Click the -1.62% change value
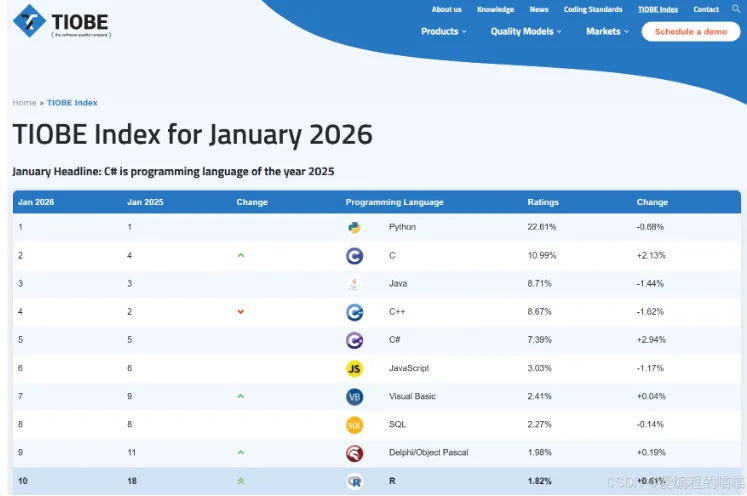Image resolution: width=747 pixels, height=496 pixels. [x=650, y=312]
